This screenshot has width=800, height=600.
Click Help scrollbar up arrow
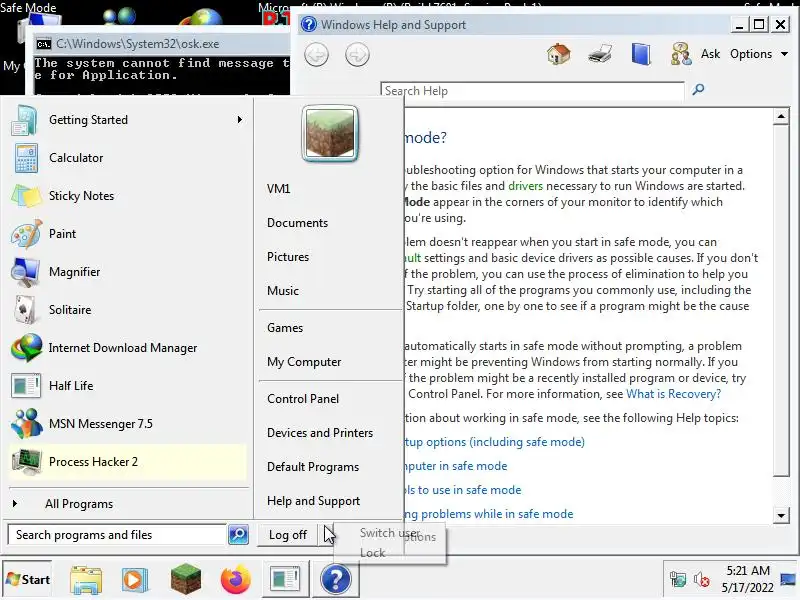pyautogui.click(x=781, y=117)
